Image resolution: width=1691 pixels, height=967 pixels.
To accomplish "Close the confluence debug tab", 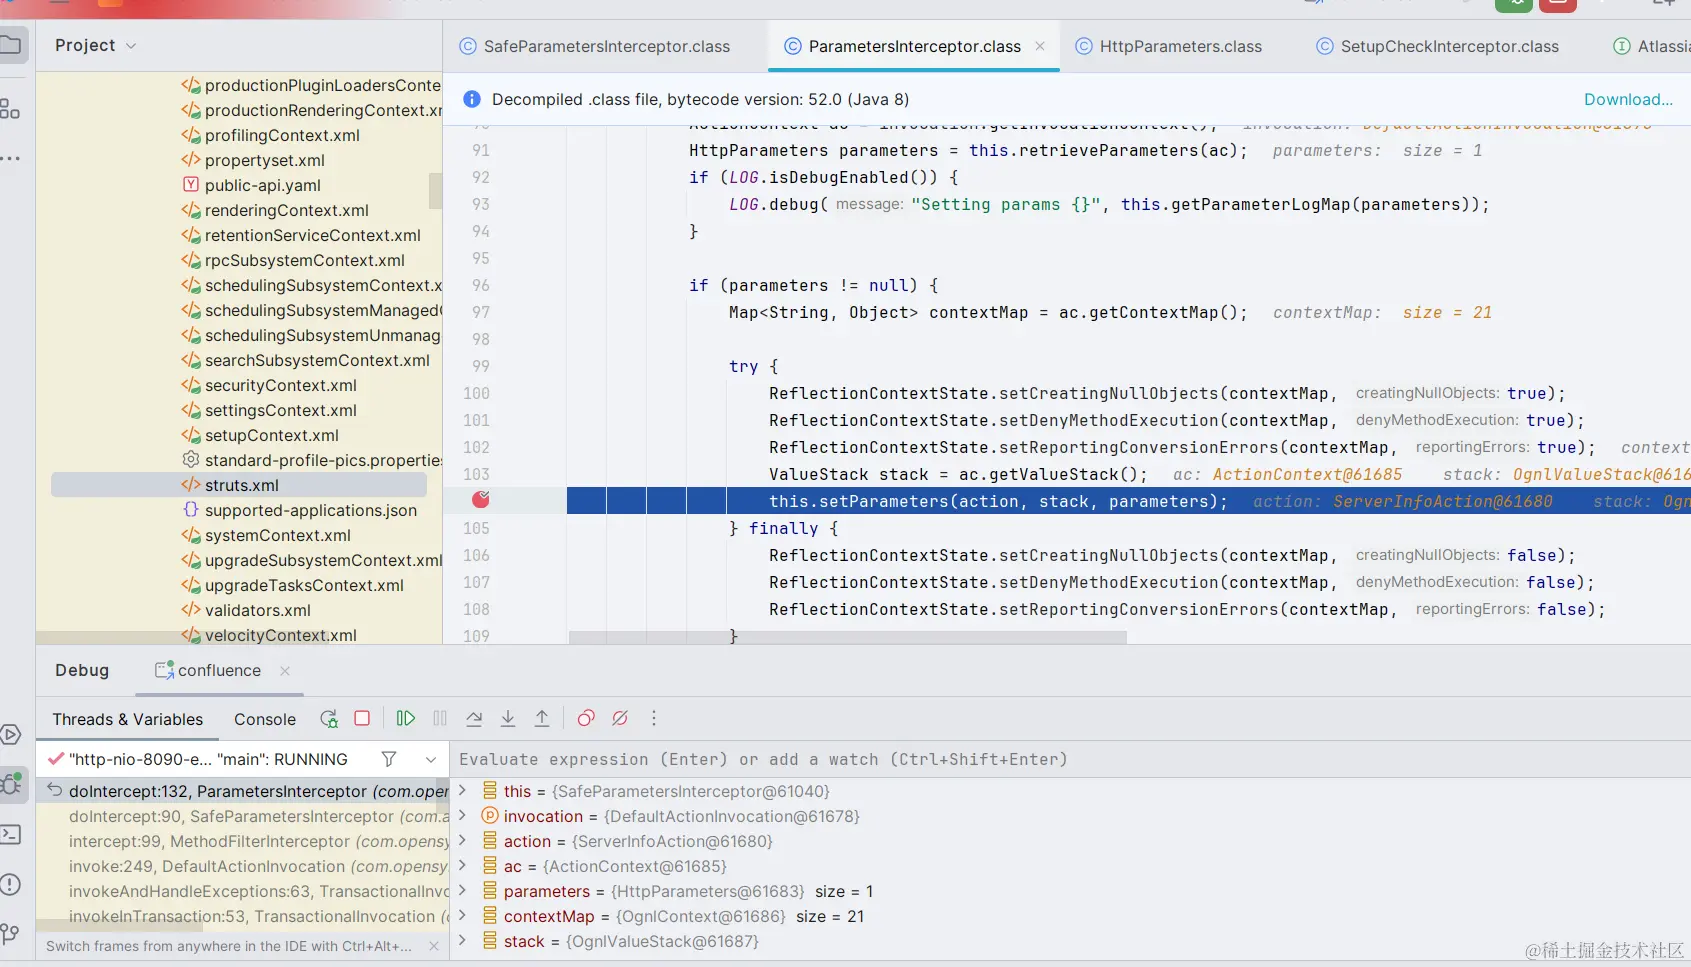I will (285, 671).
